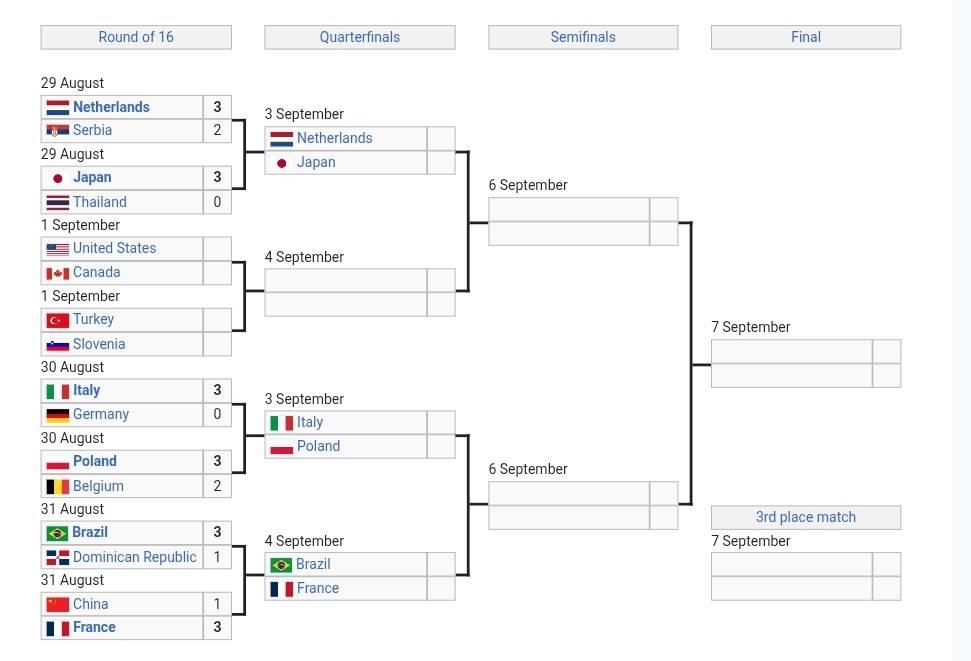
Task: Open the Quarterfinals header link
Action: coord(360,37)
